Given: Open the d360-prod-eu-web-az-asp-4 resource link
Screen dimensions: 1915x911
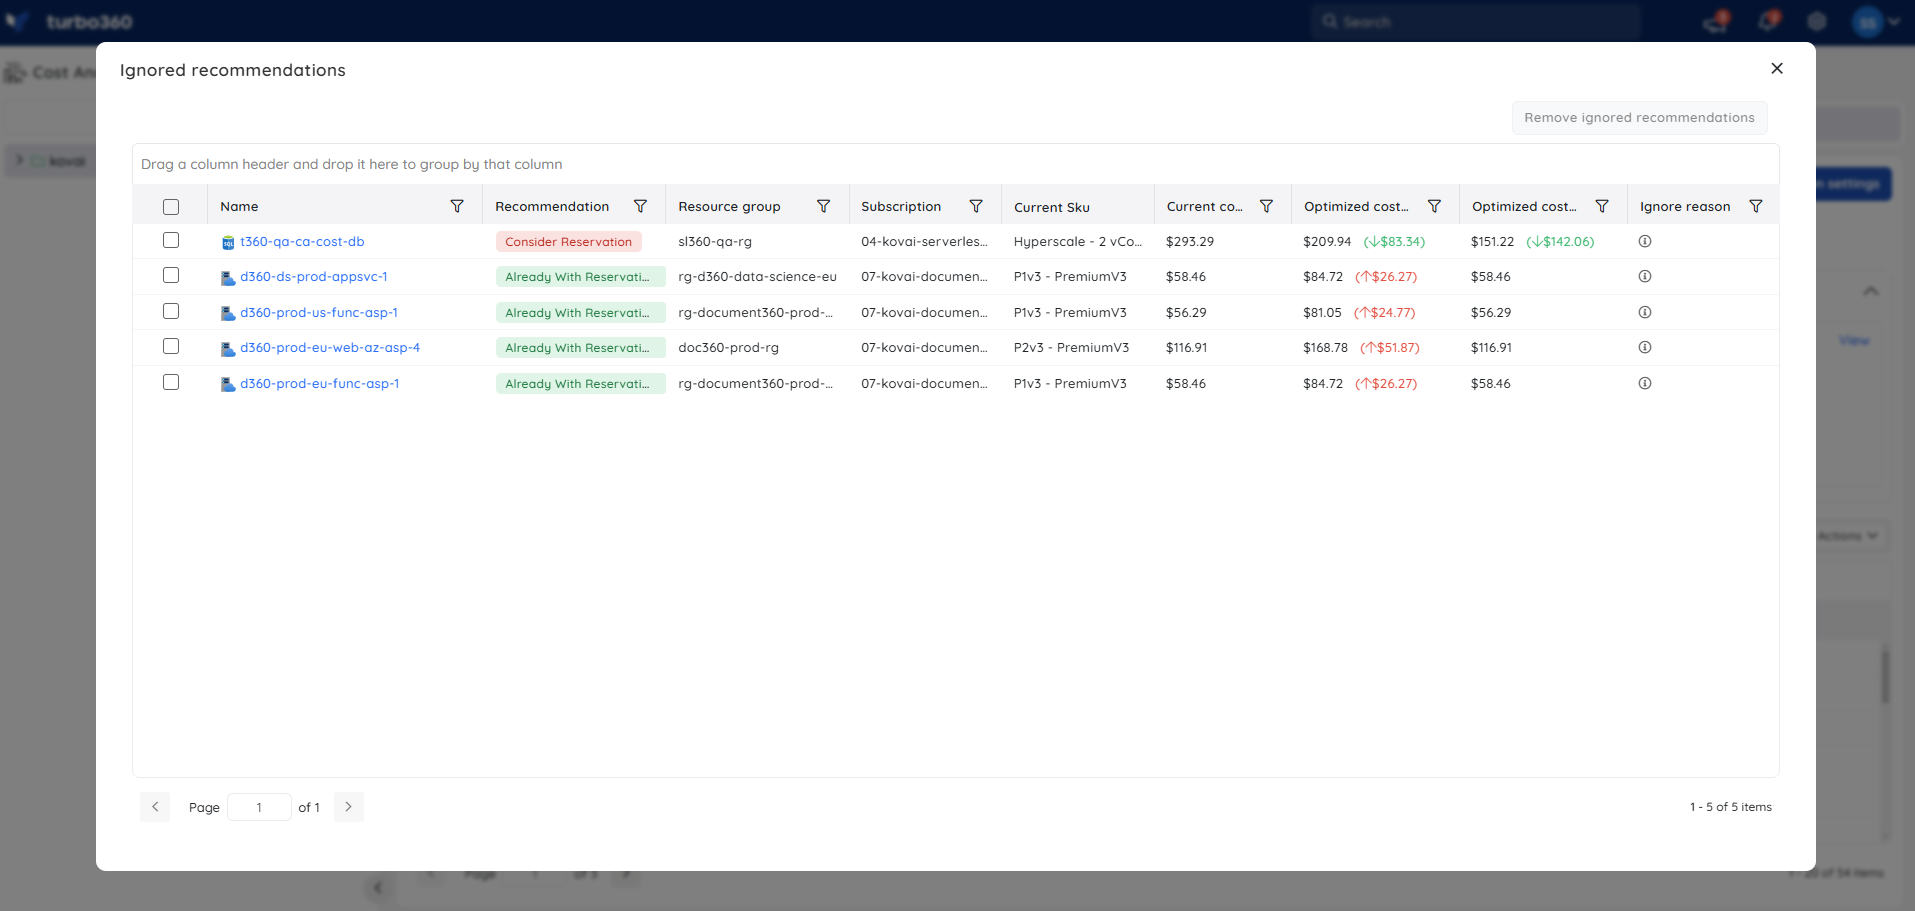Looking at the screenshot, I should [330, 347].
